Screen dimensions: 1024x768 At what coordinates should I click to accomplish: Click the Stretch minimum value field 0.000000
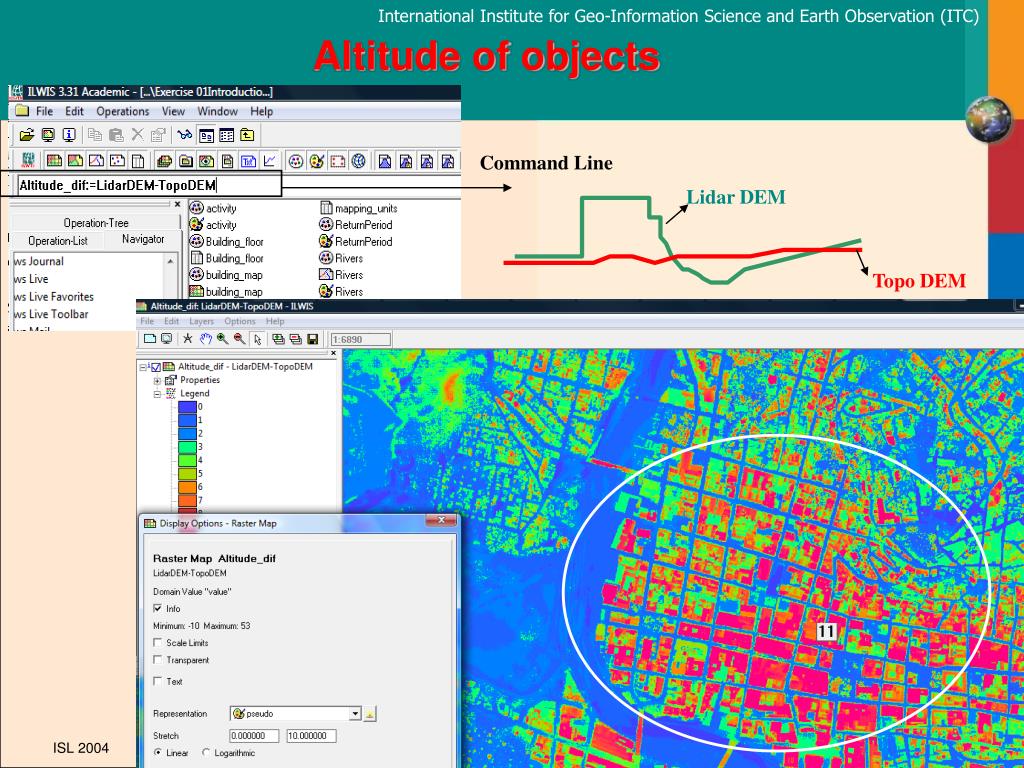tap(254, 735)
